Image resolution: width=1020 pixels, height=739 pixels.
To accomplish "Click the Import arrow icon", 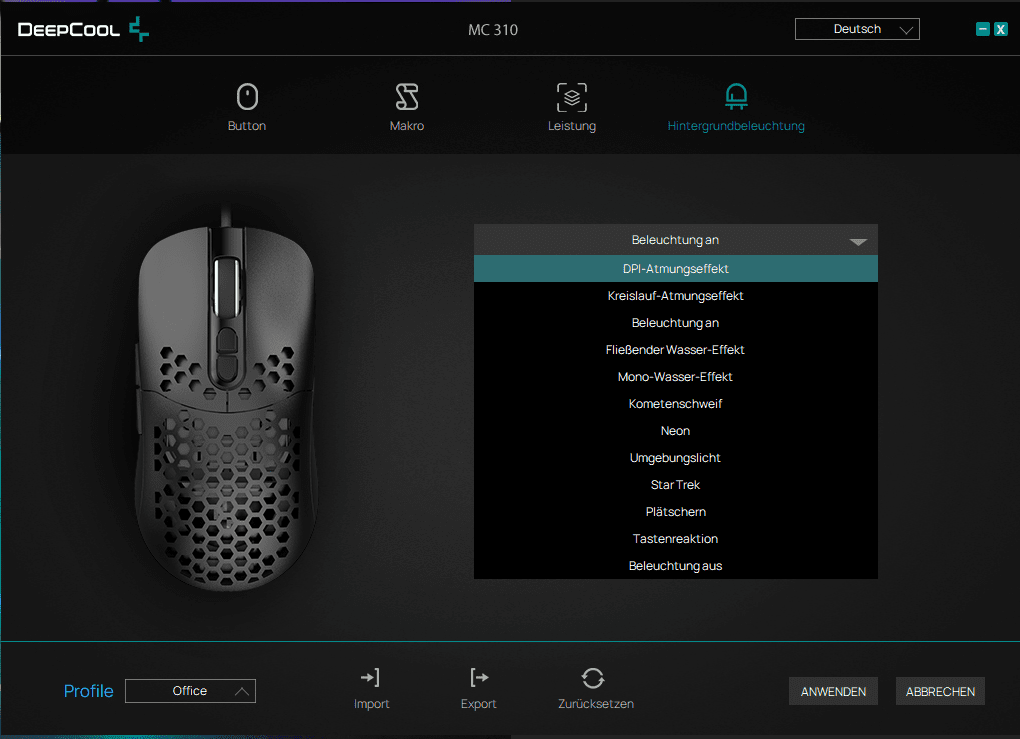I will click(371, 677).
